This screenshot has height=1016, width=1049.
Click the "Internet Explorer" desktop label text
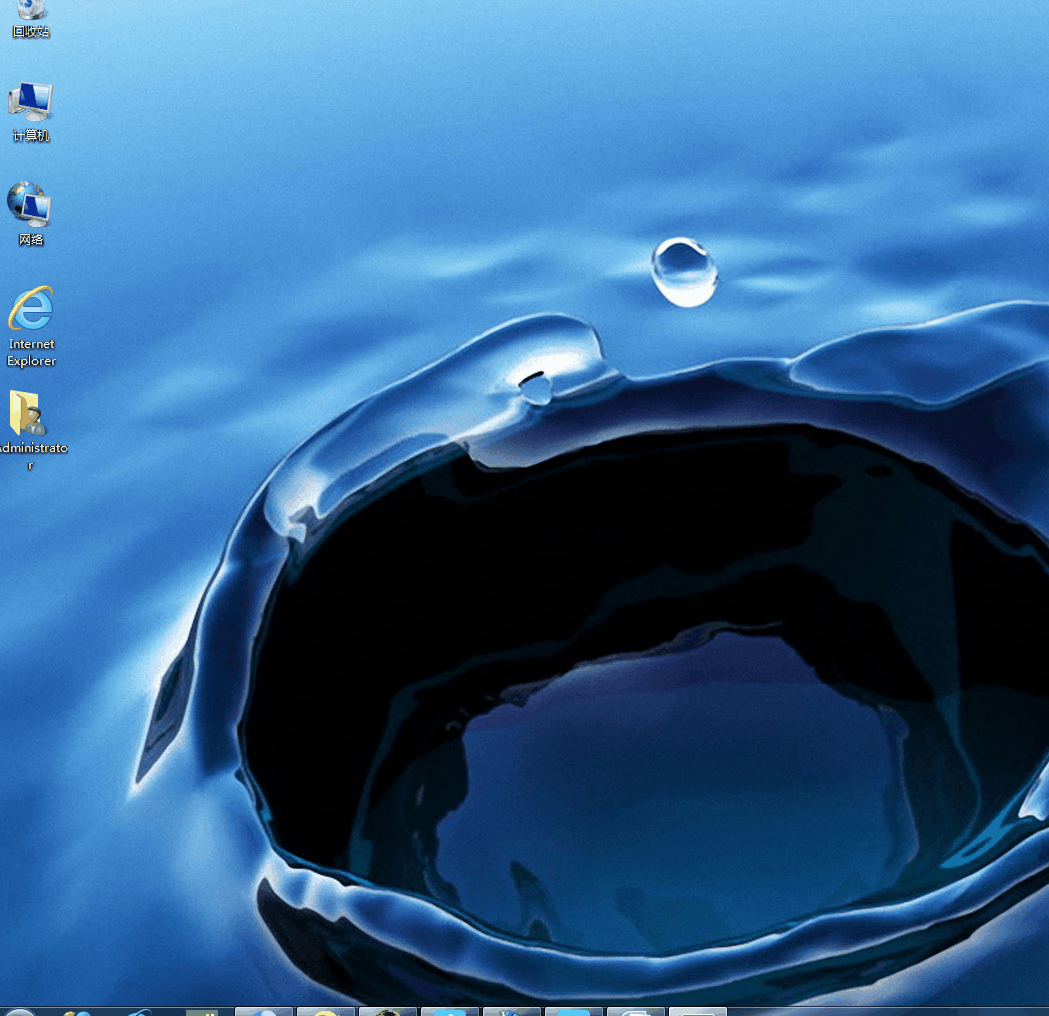(x=31, y=352)
